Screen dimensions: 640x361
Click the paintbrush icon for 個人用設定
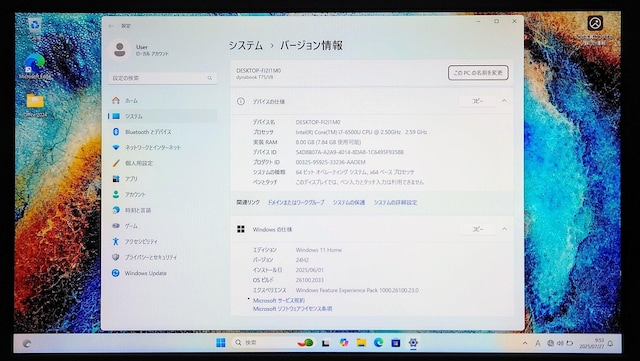pos(116,163)
